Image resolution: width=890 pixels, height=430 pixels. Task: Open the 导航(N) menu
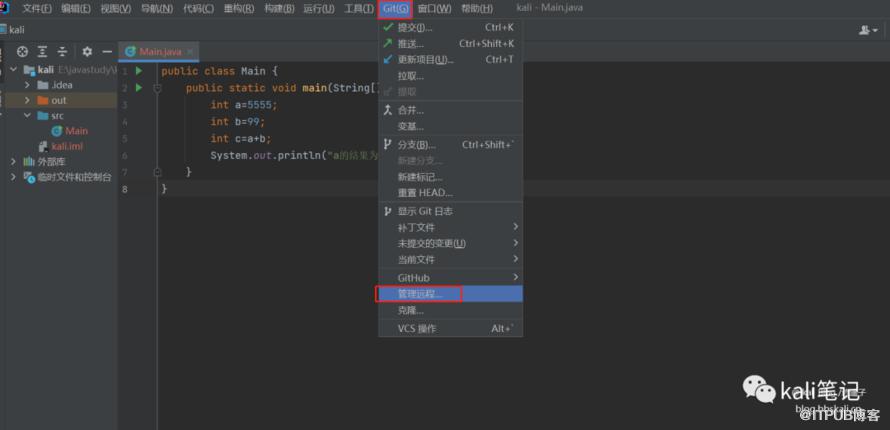pyautogui.click(x=157, y=9)
